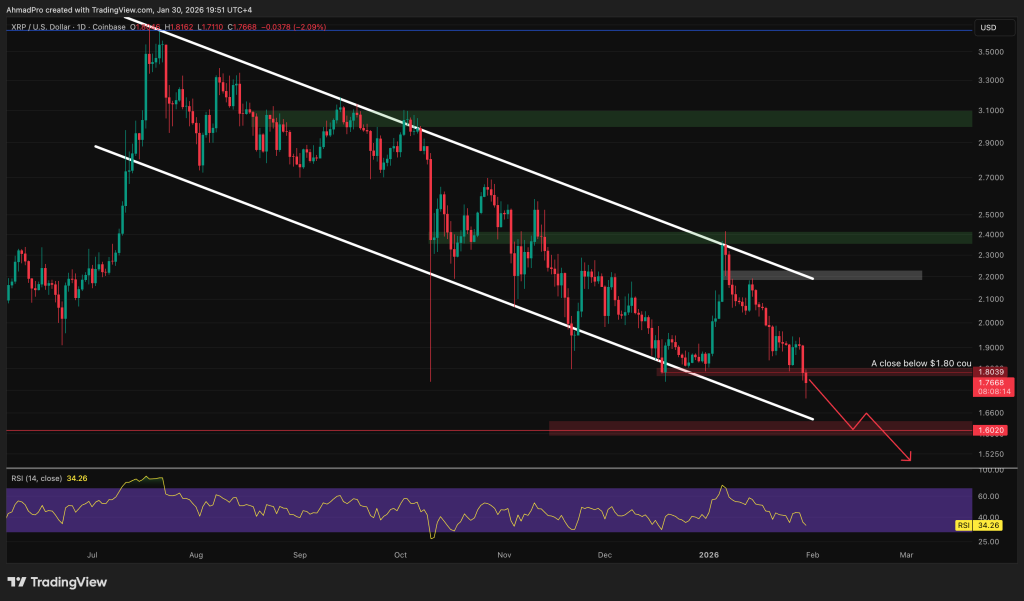Click the 2026 label on time axis
This screenshot has width=1024, height=601.
point(709,555)
